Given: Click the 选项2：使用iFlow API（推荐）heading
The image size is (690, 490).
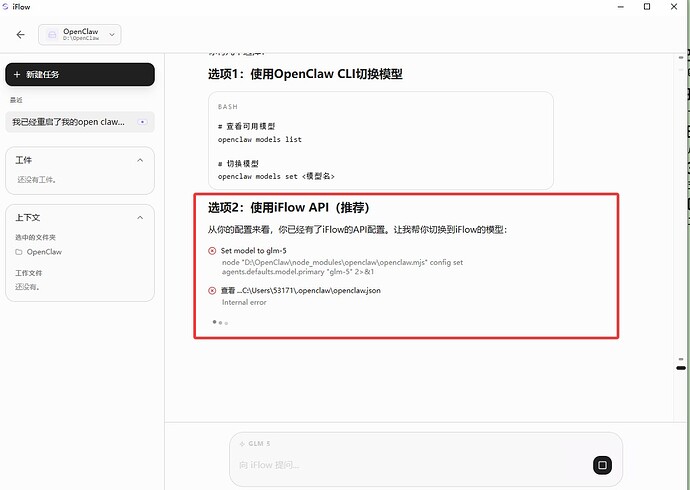Looking at the screenshot, I should click(x=289, y=208).
